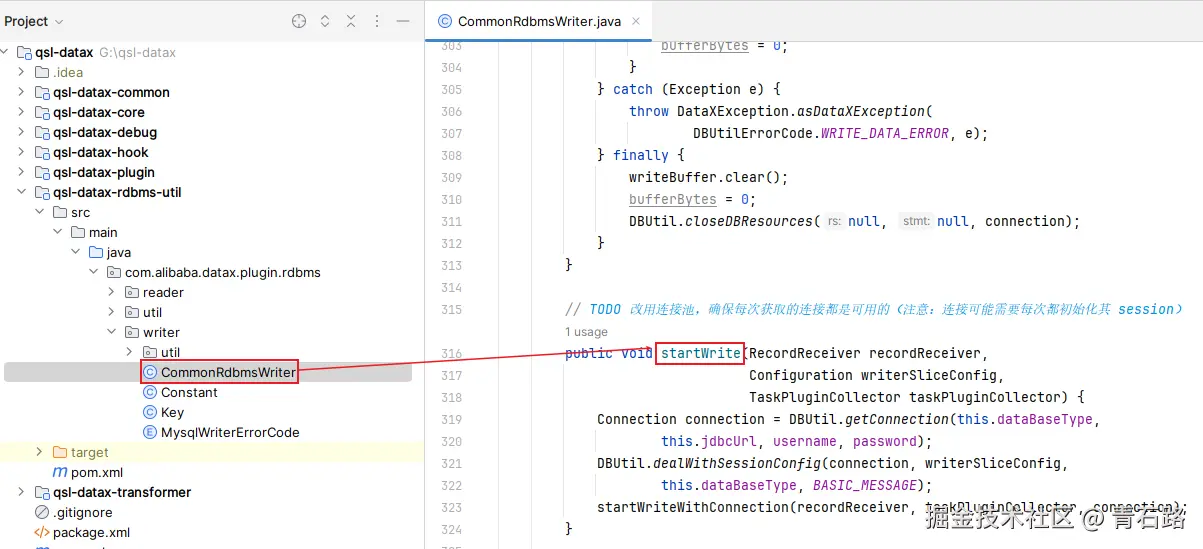Image resolution: width=1203 pixels, height=549 pixels.
Task: Expand the .idea folder
Action: click(22, 72)
